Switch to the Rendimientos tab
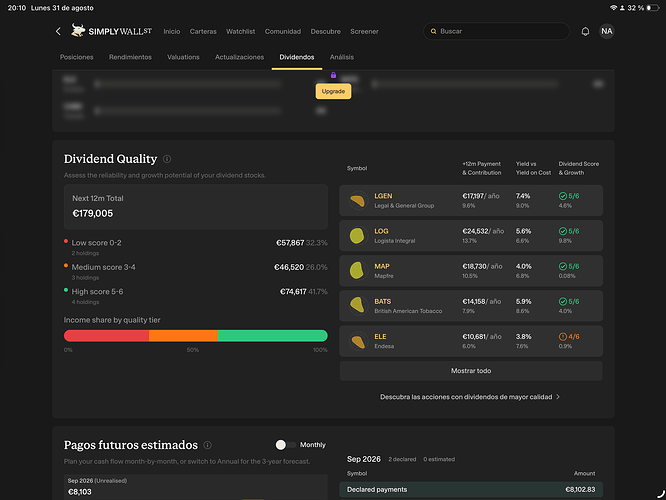 tap(130, 57)
